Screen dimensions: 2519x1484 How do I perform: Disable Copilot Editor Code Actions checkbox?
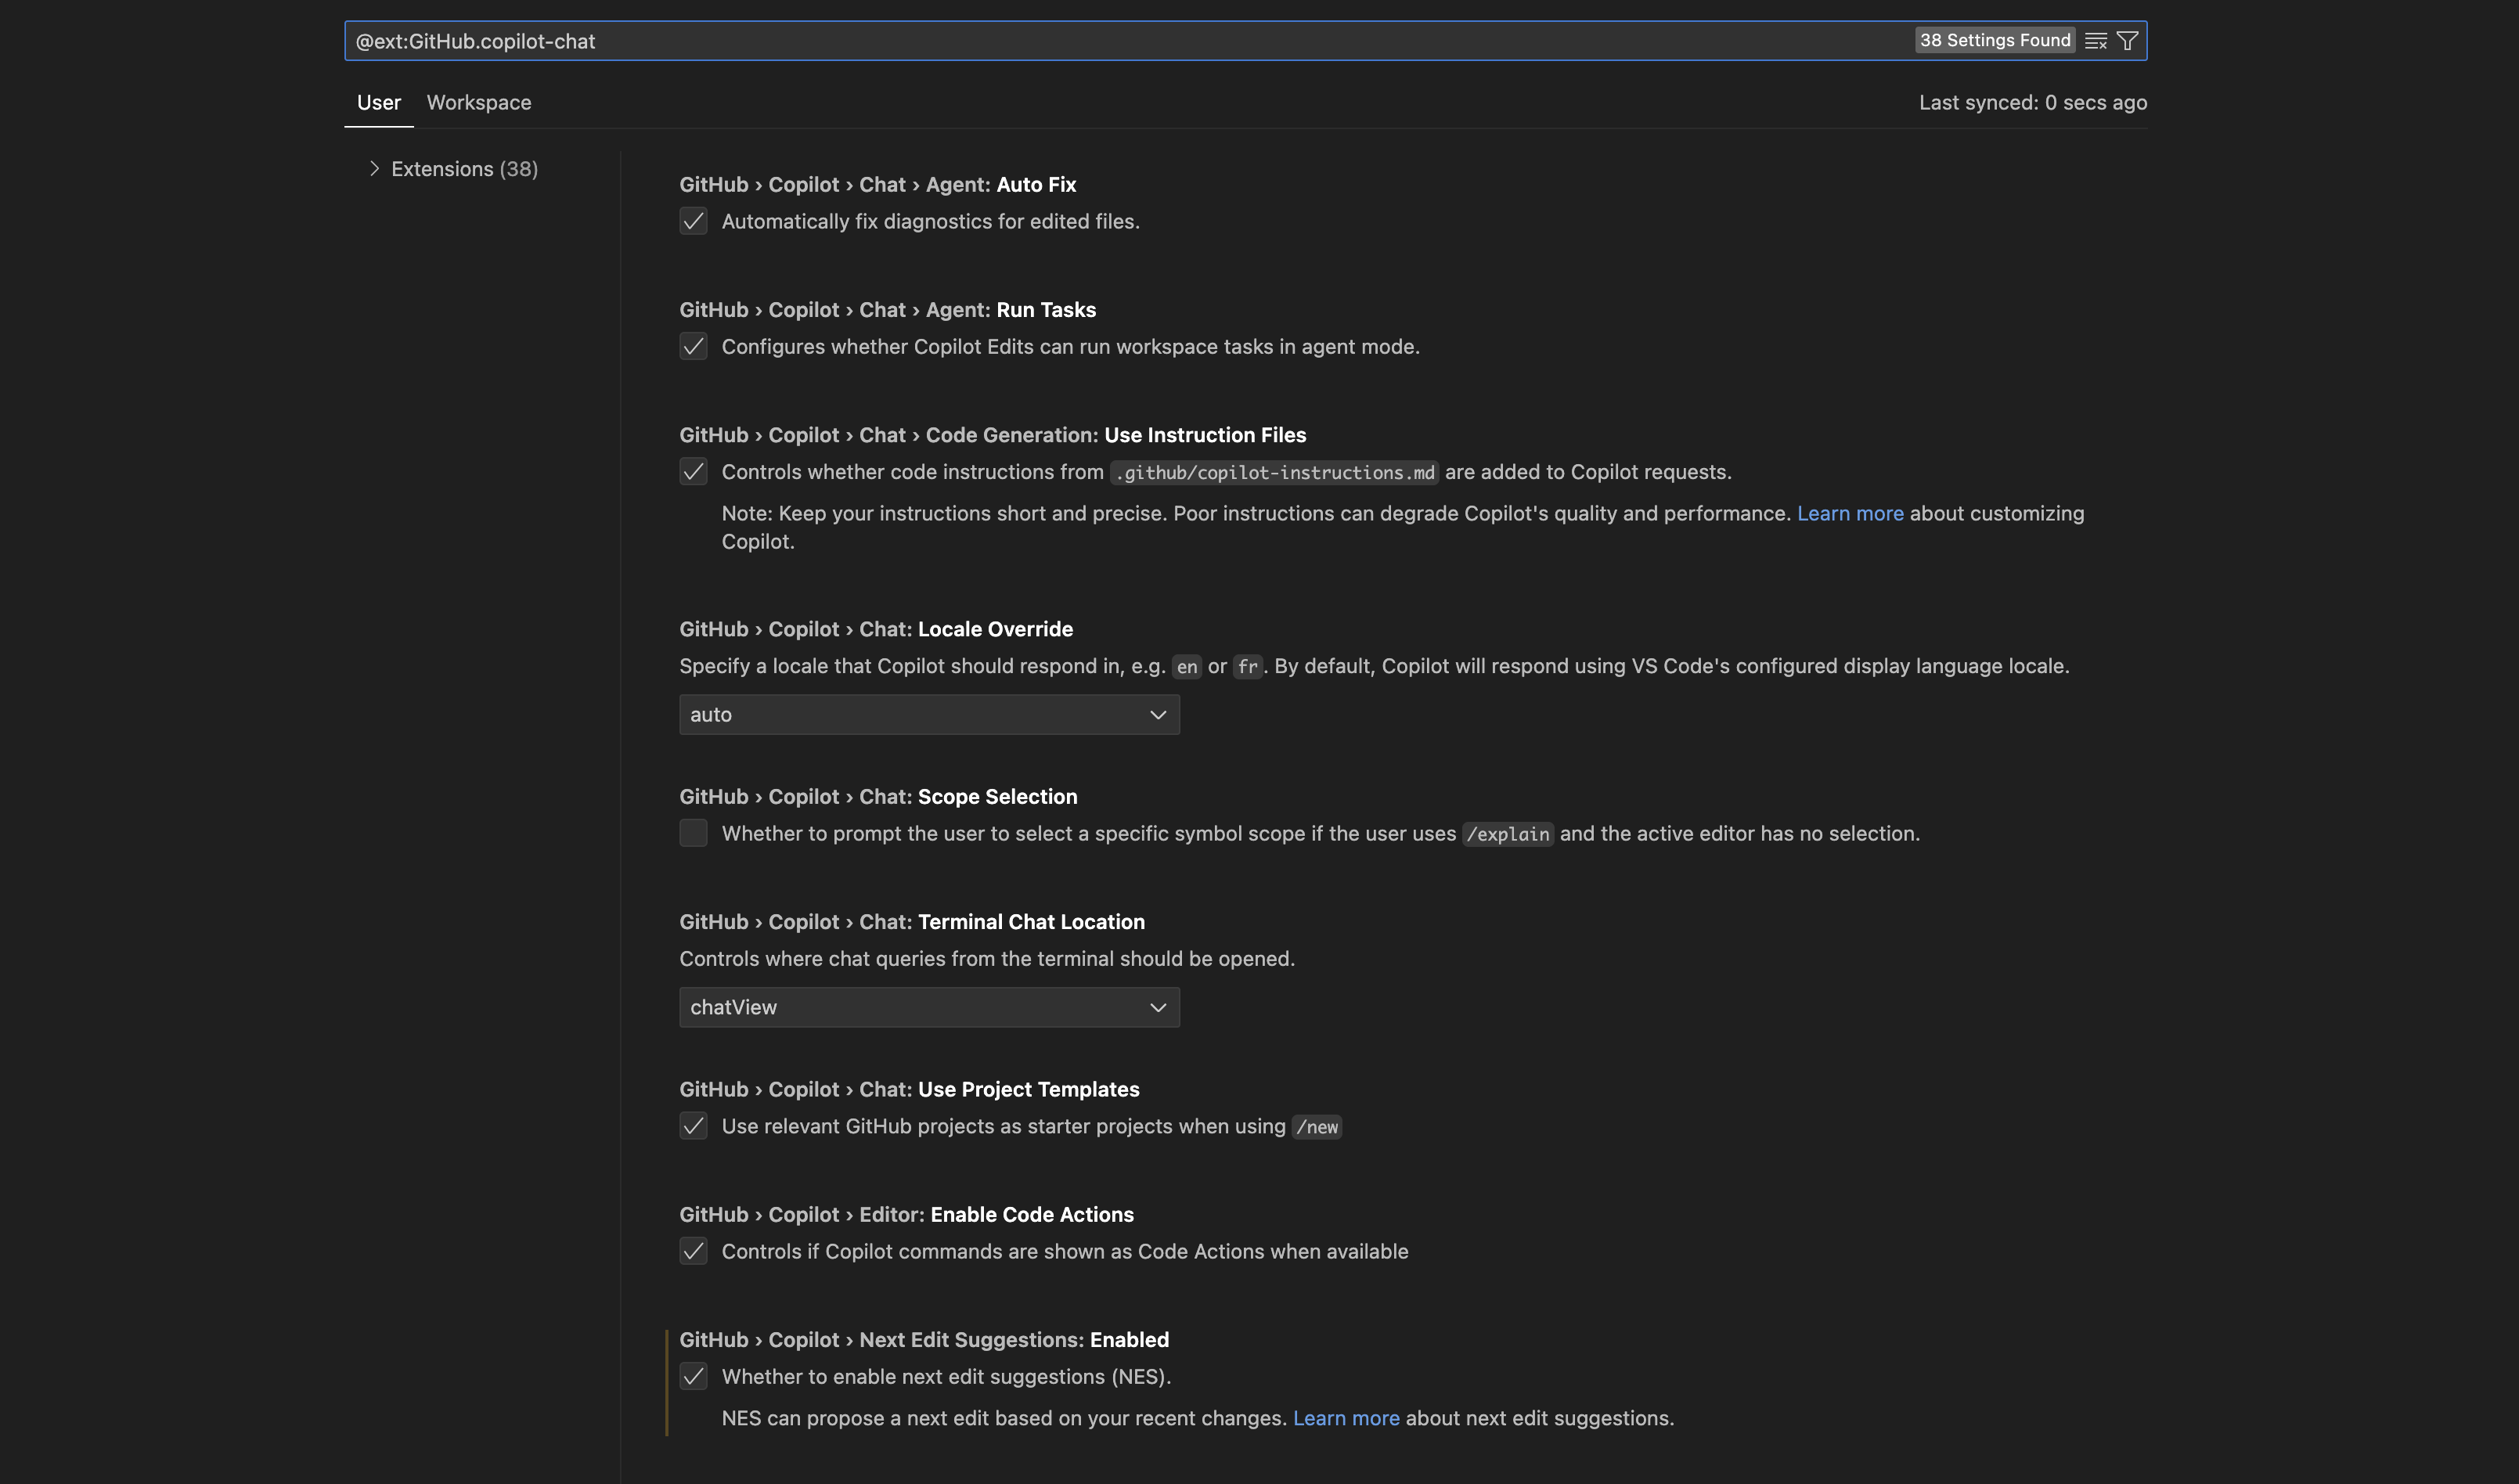693,1251
